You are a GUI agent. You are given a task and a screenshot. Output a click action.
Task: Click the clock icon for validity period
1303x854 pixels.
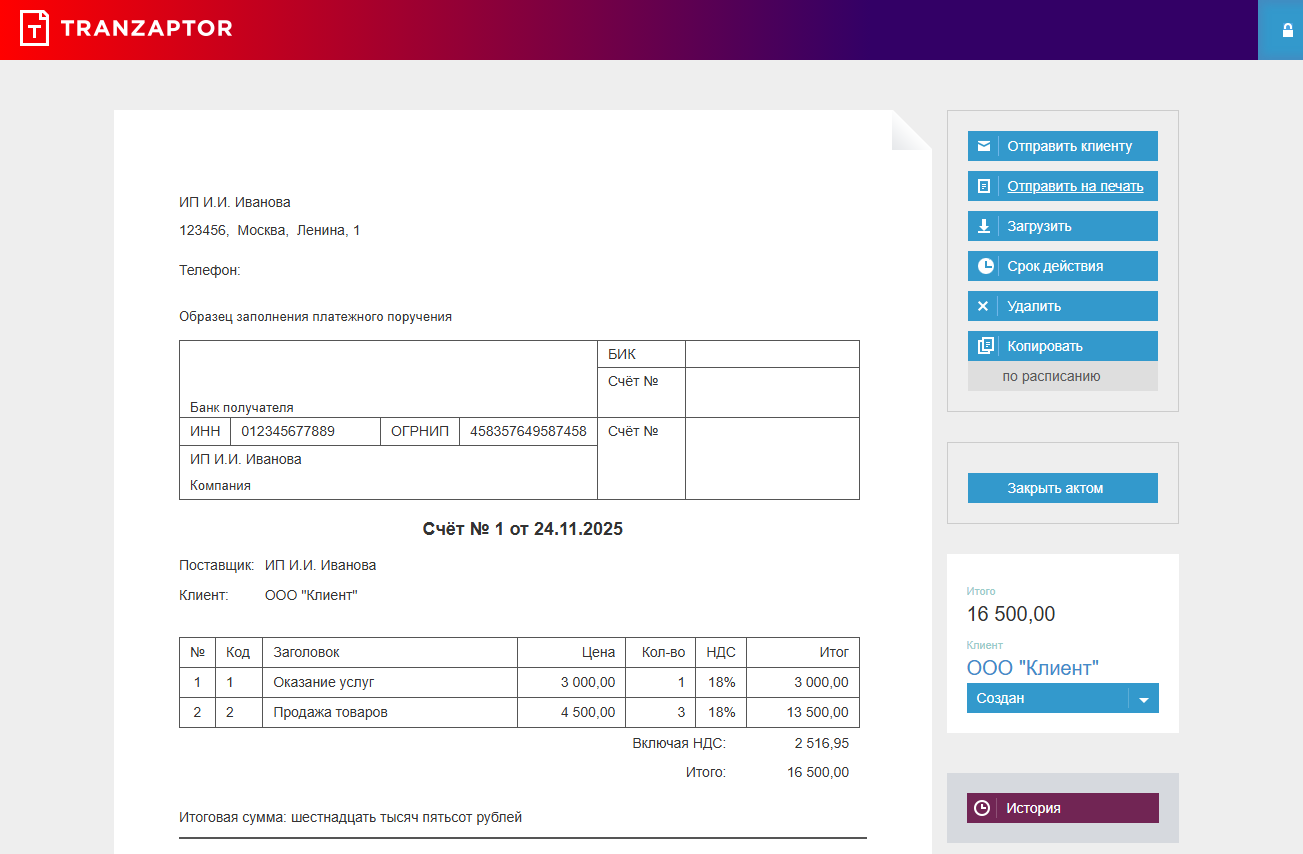[985, 266]
